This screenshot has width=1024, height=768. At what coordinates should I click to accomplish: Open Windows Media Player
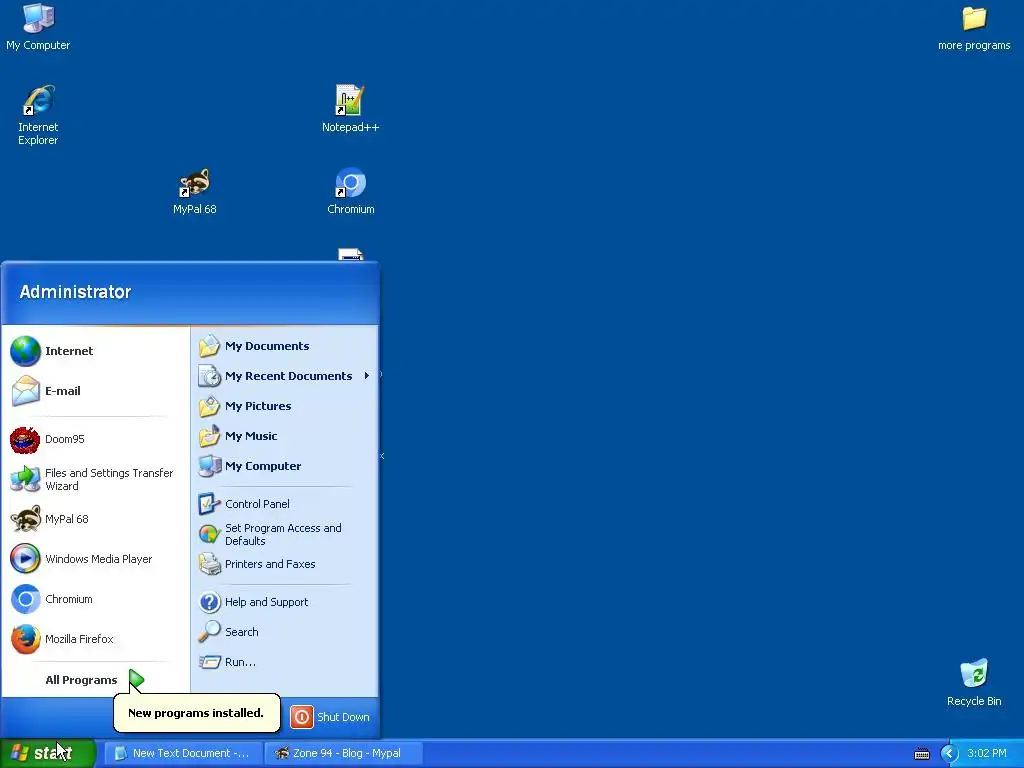pos(95,559)
